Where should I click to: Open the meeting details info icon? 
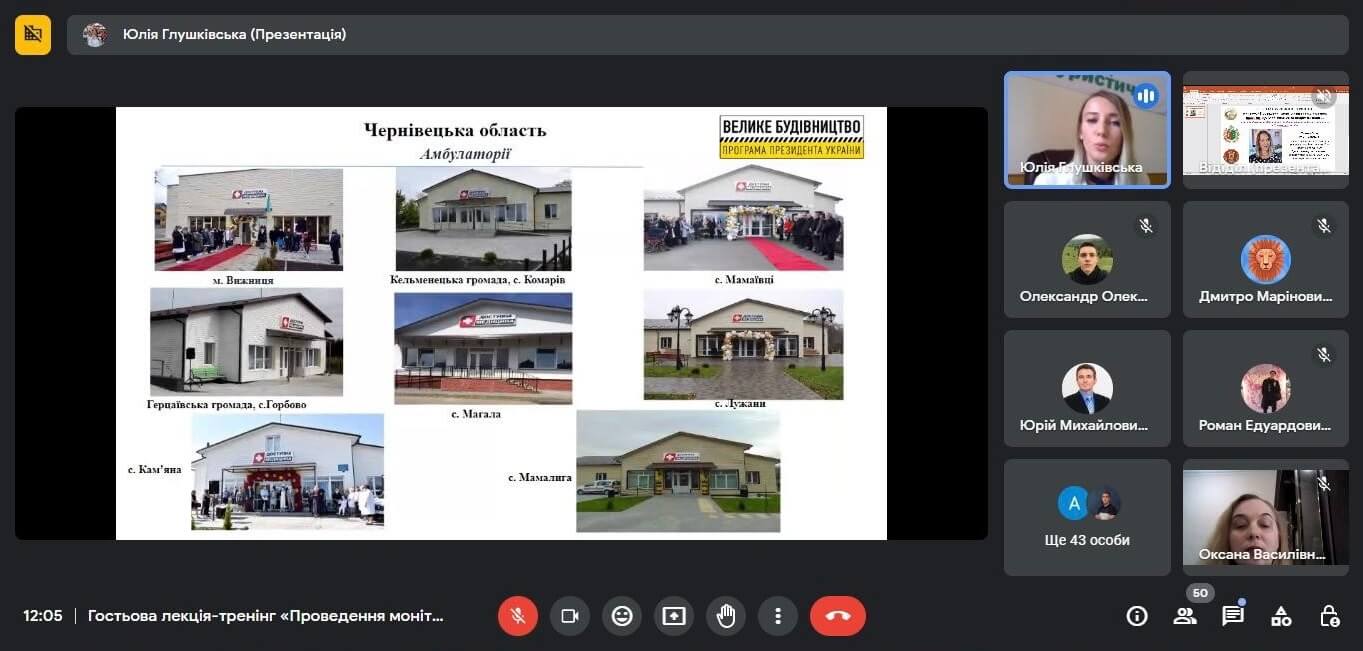coord(1137,616)
